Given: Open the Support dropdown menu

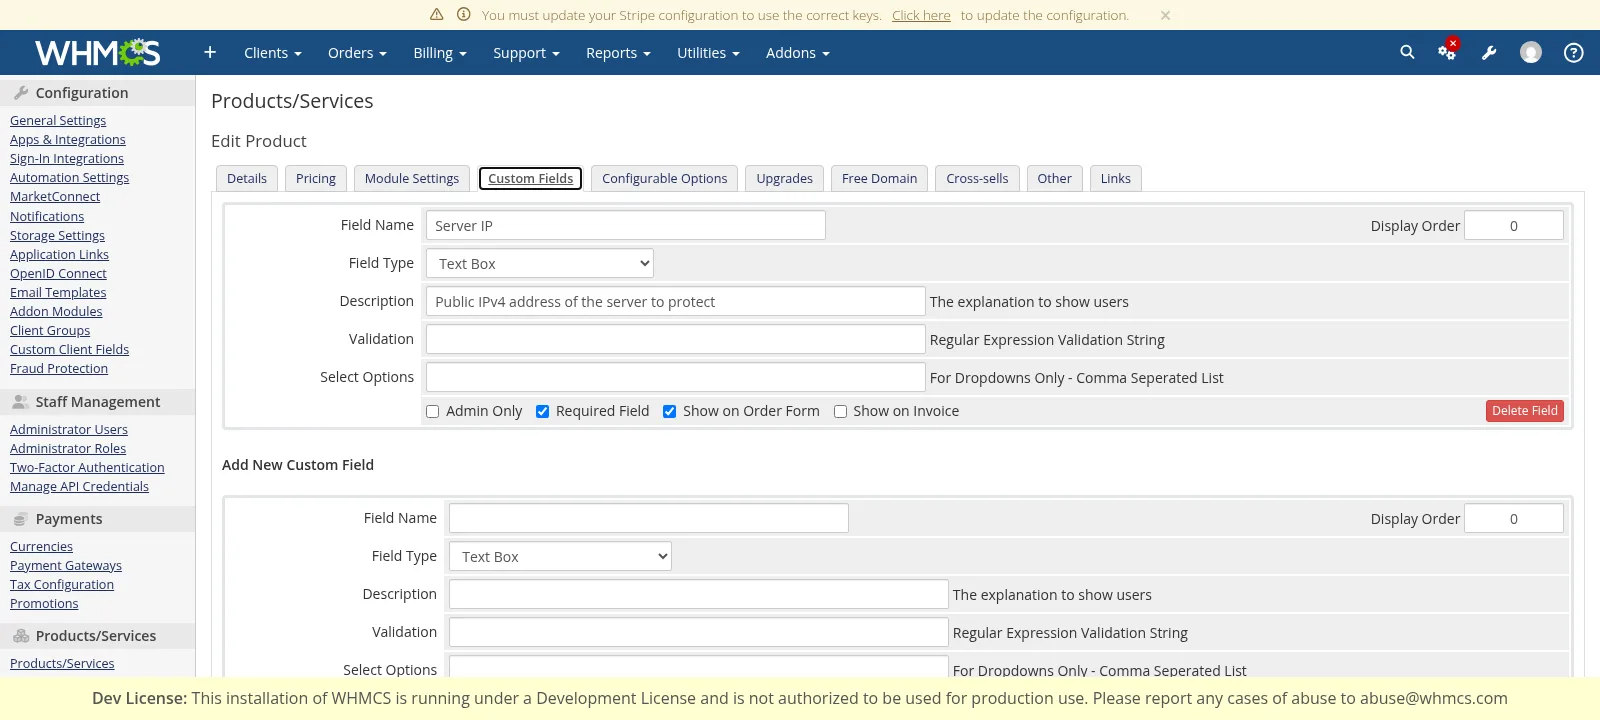Looking at the screenshot, I should point(526,53).
